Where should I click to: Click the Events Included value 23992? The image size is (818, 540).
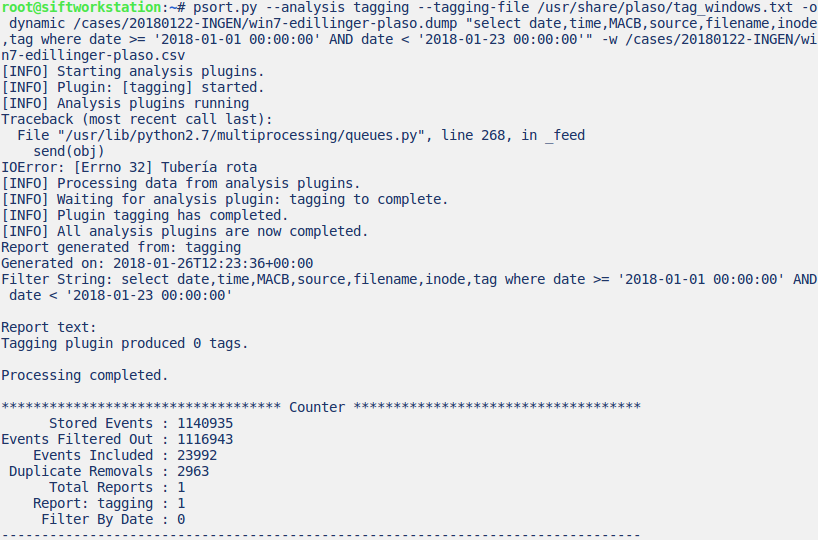click(197, 455)
